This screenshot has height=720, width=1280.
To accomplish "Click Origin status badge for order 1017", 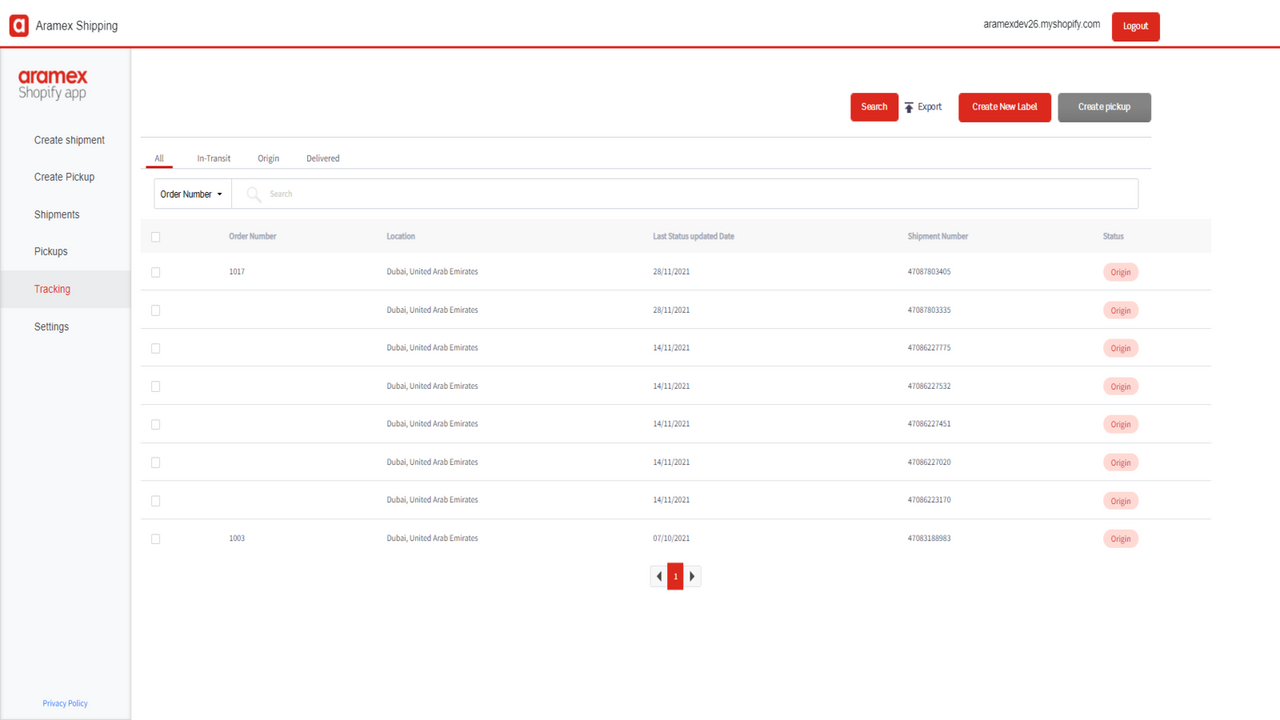I will (x=1120, y=272).
